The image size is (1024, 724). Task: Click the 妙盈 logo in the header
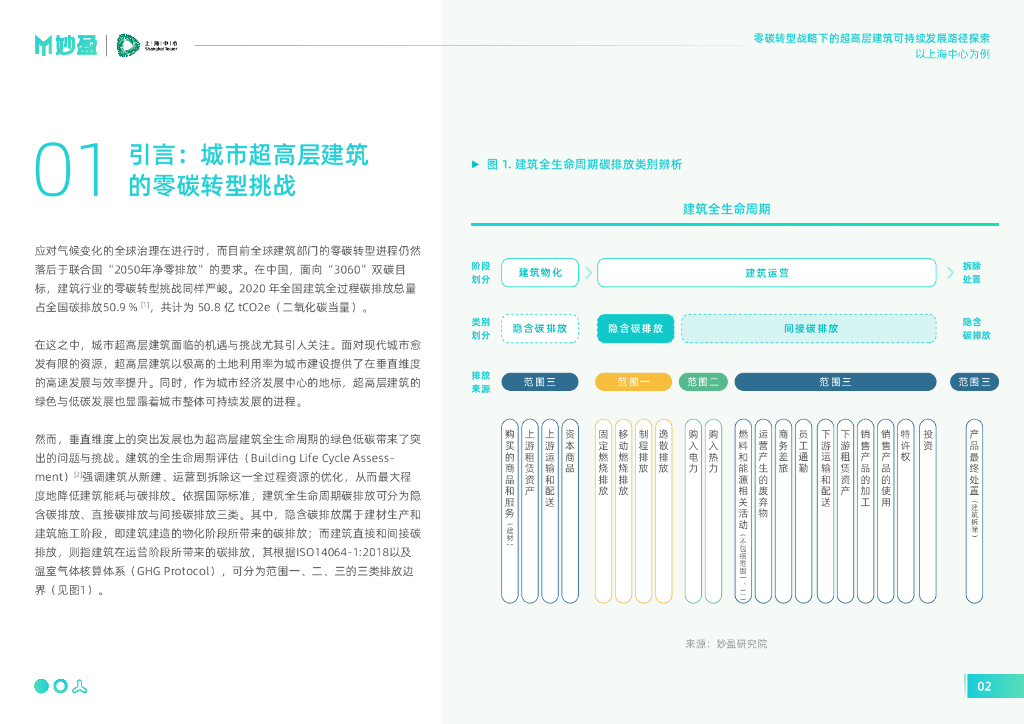pyautogui.click(x=65, y=45)
